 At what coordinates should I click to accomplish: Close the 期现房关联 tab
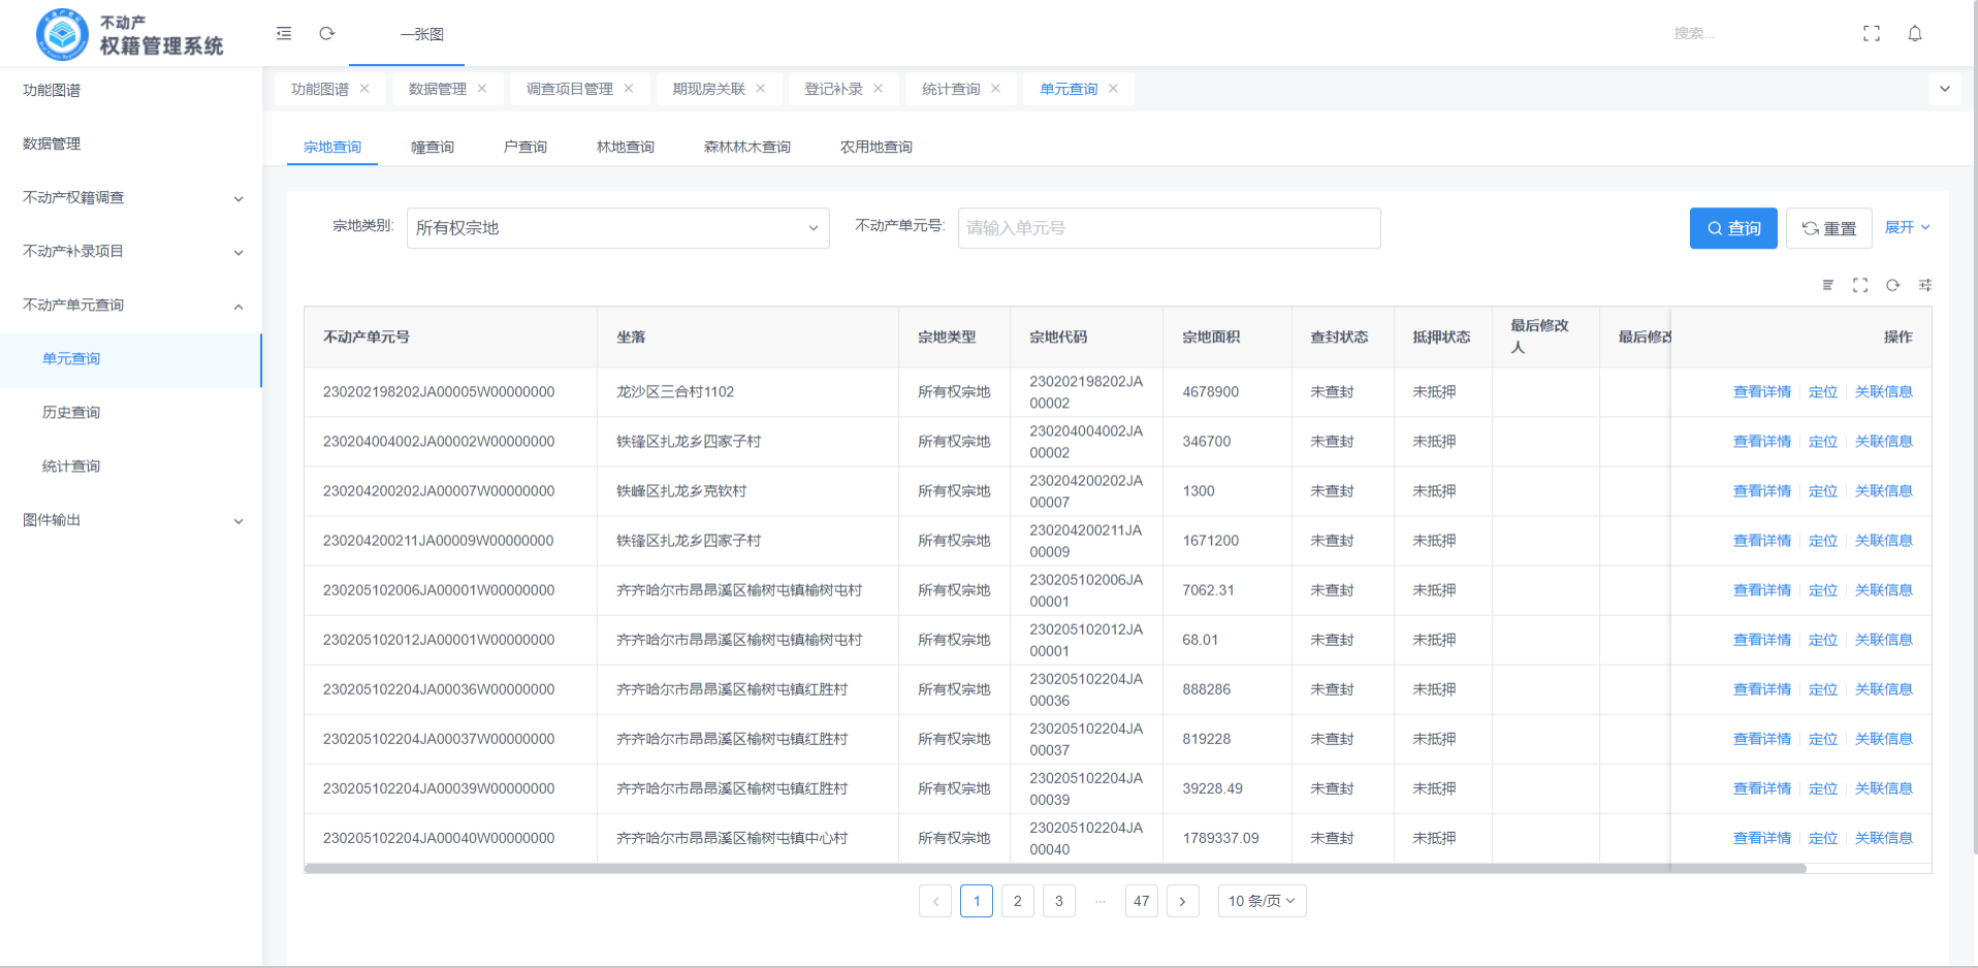click(x=761, y=88)
